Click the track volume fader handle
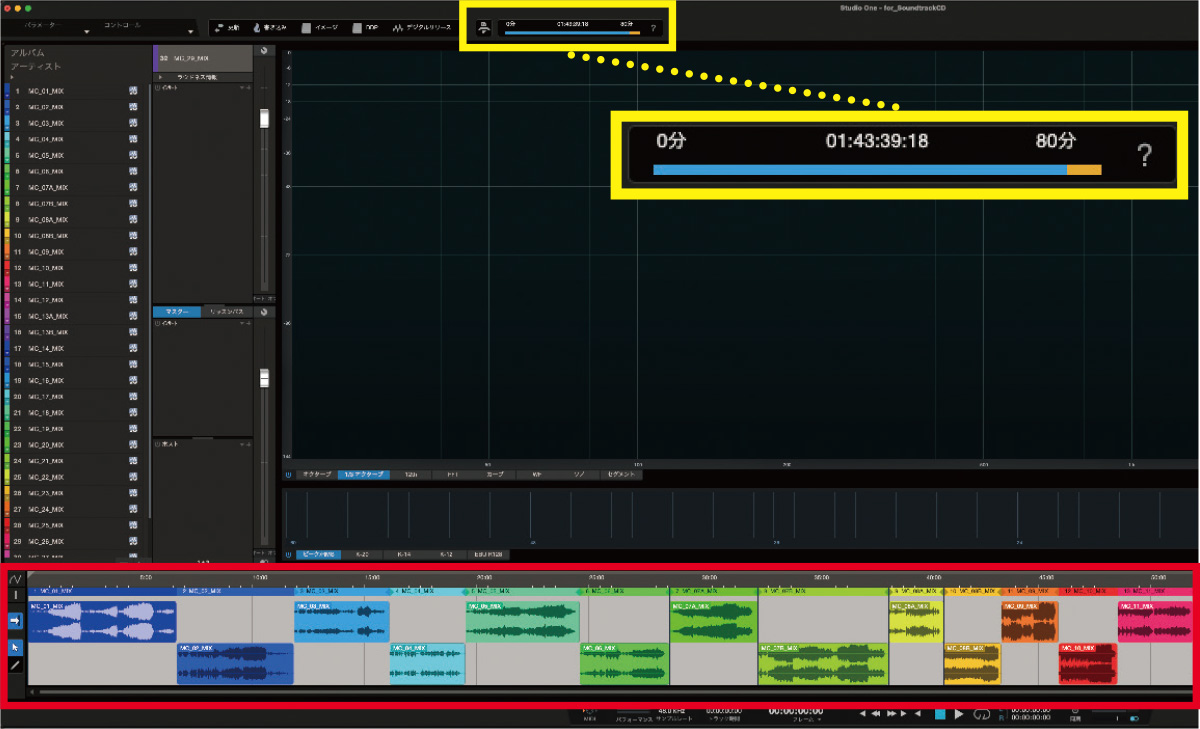This screenshot has height=729, width=1200. (264, 119)
